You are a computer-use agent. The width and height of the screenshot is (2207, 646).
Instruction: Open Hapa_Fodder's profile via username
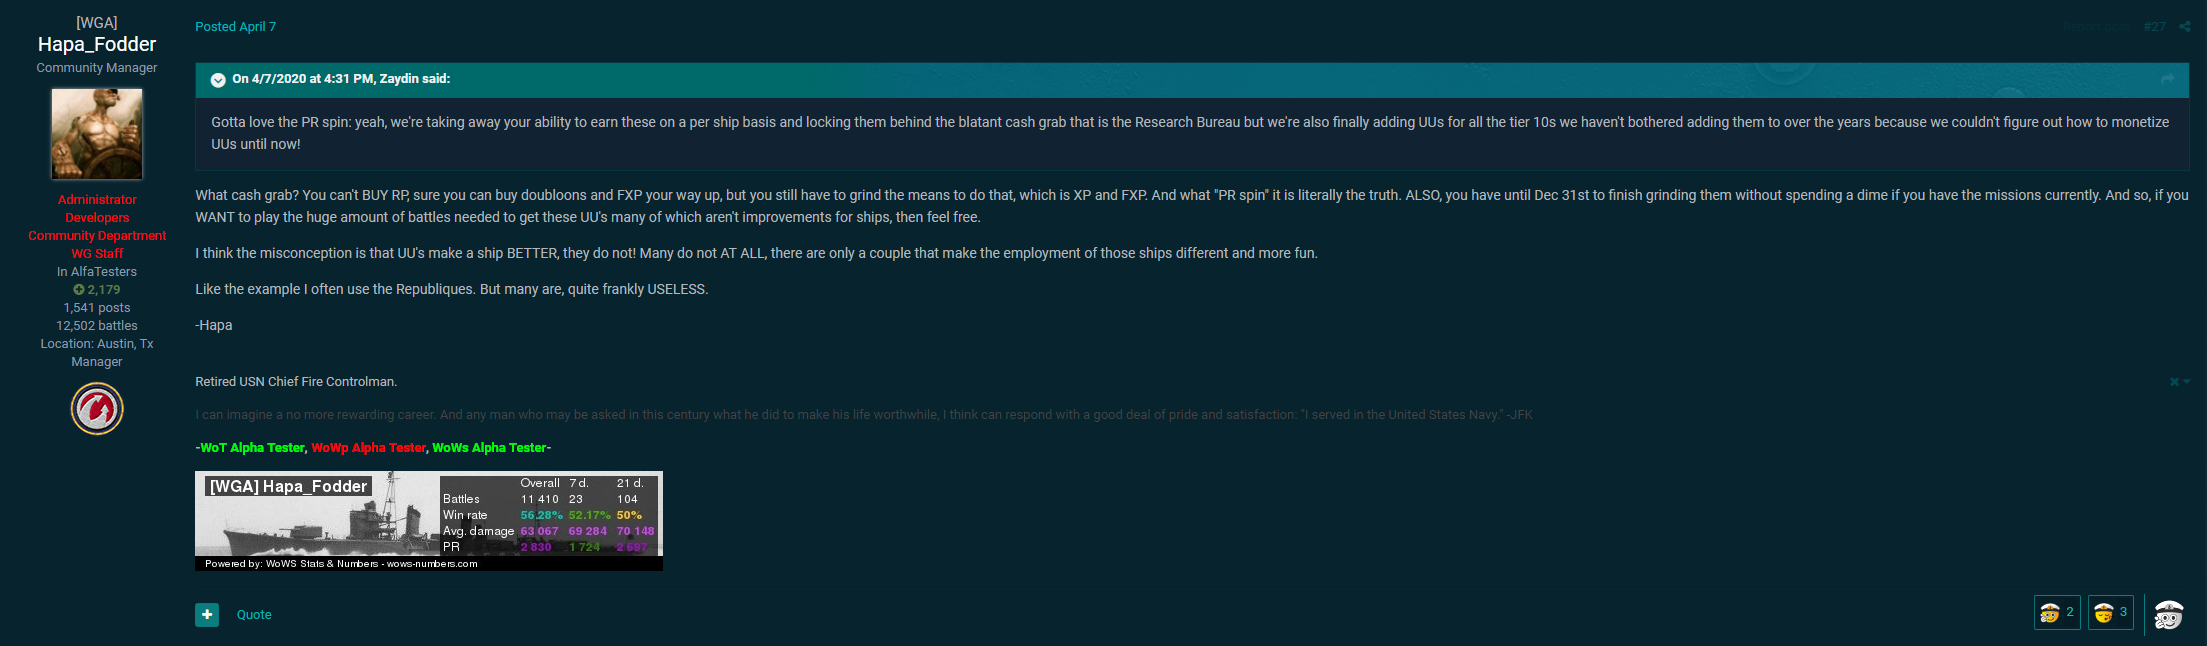coord(97,44)
